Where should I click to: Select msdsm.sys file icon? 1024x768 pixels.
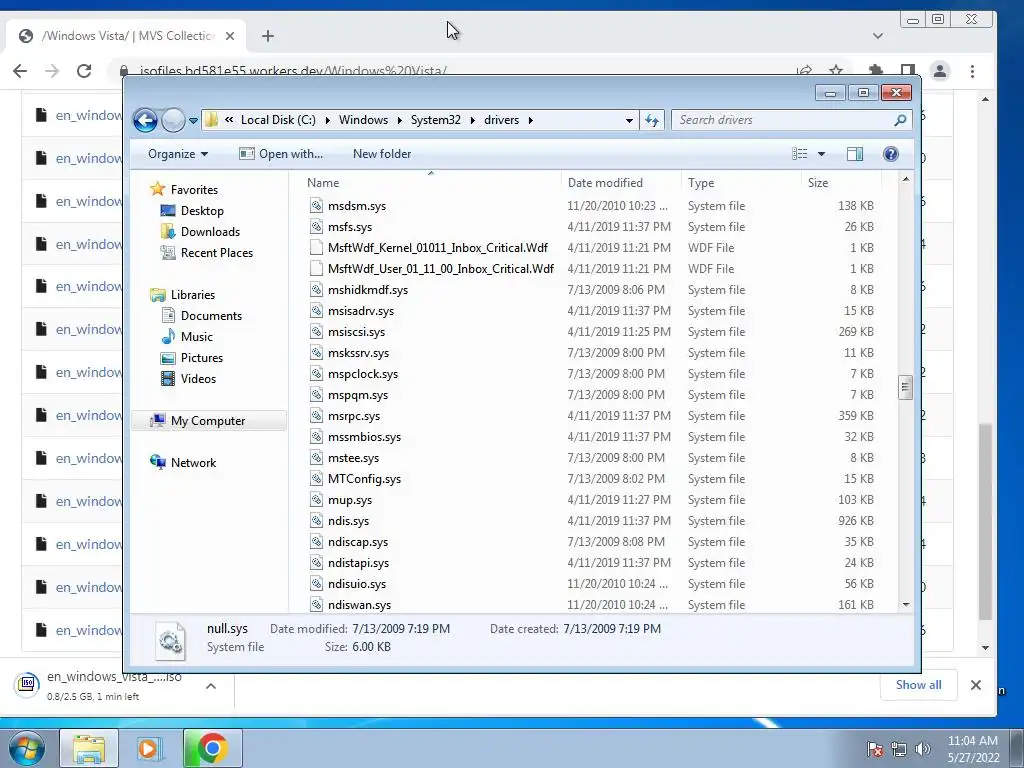click(316, 206)
